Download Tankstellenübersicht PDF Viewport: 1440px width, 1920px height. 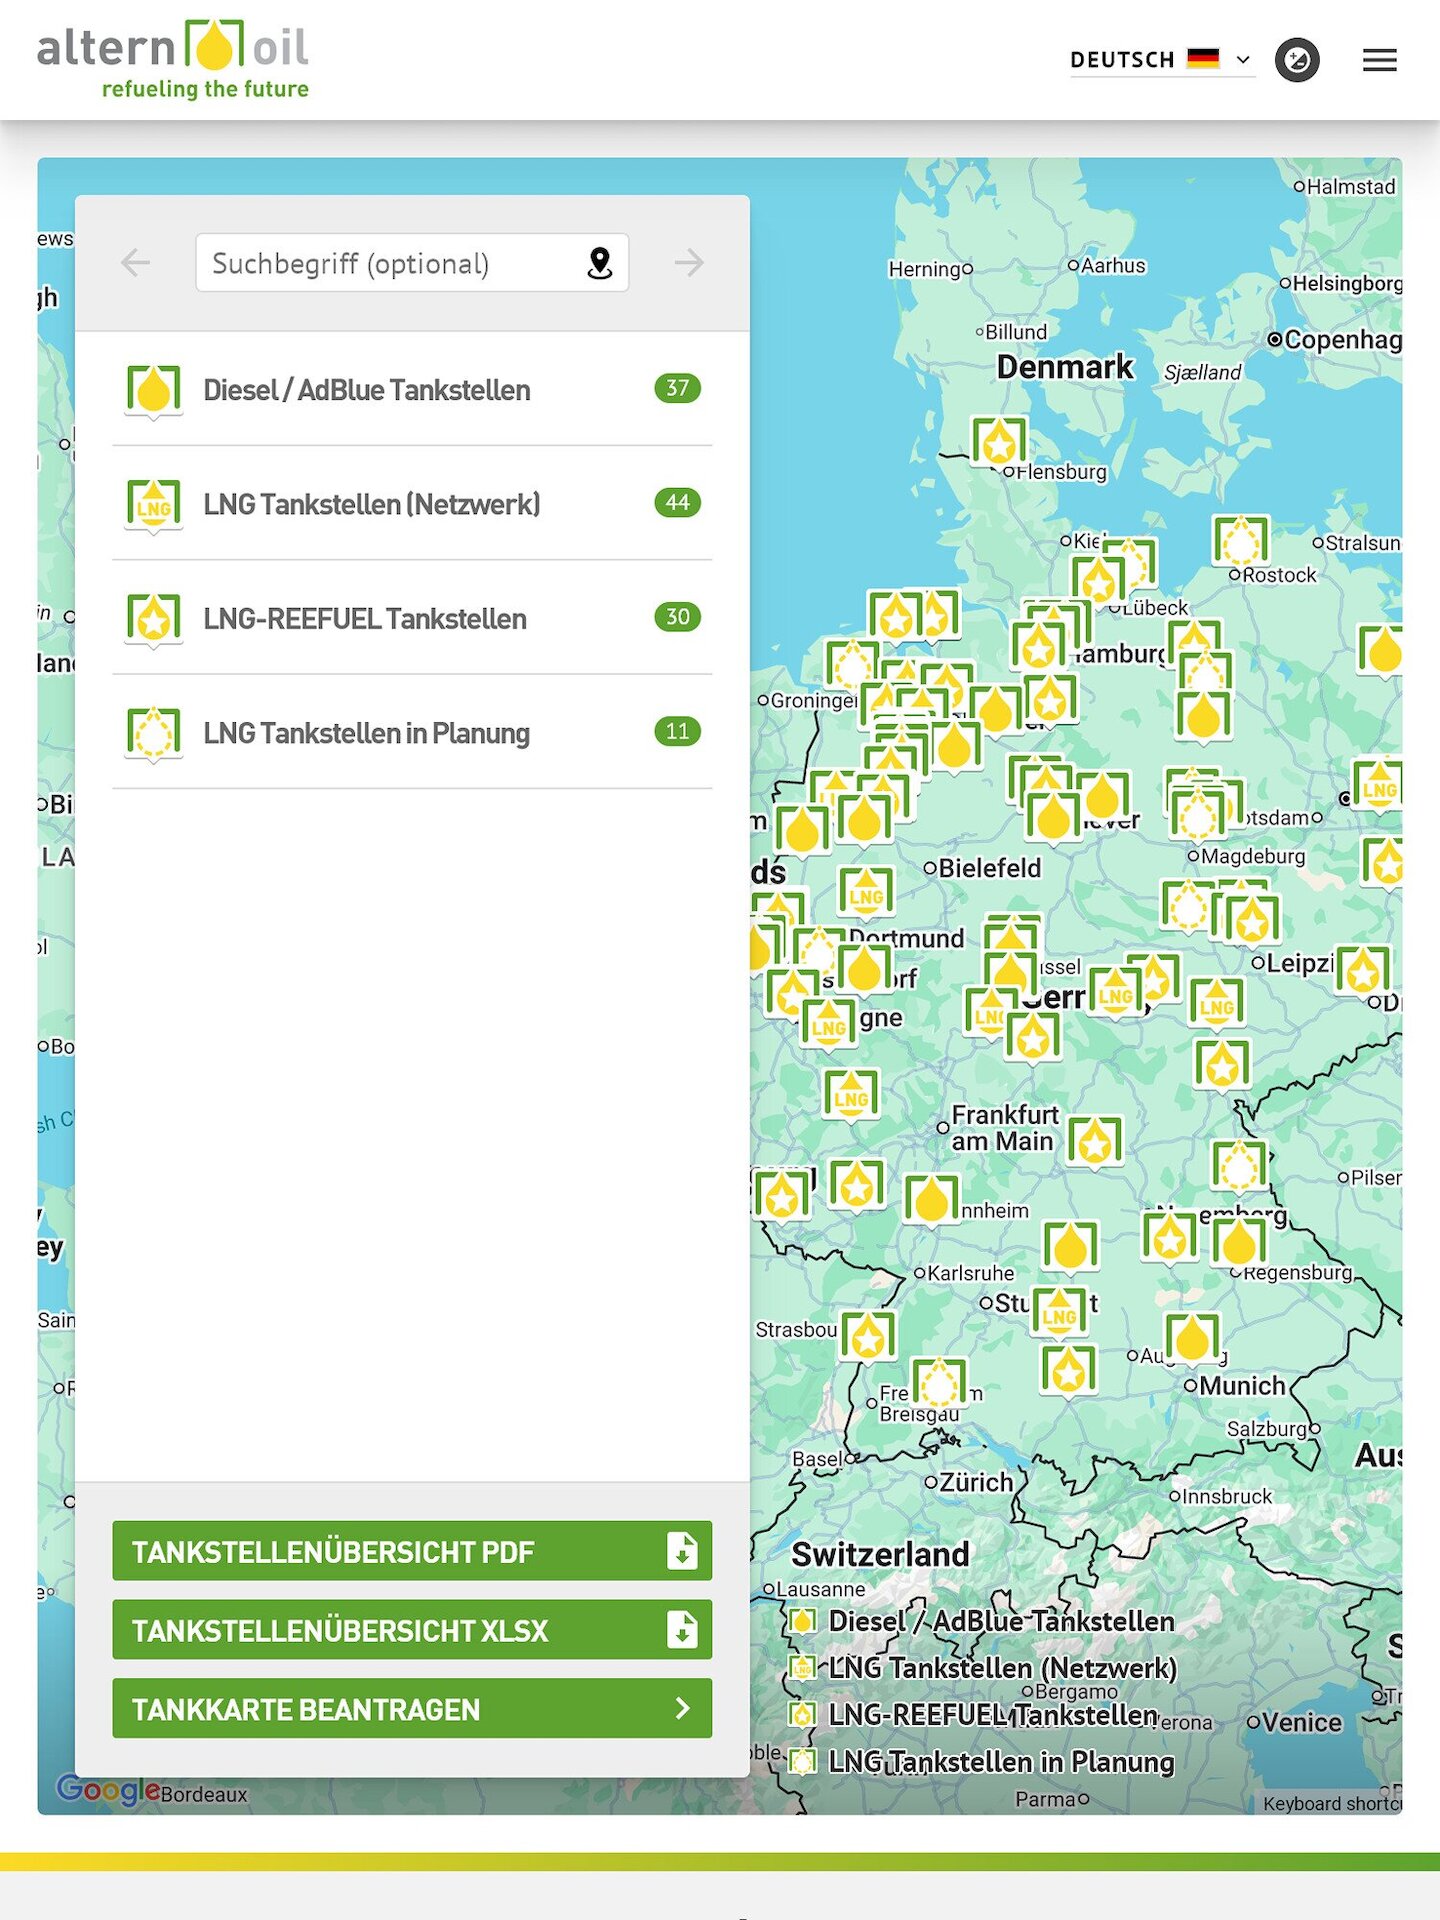pos(412,1551)
